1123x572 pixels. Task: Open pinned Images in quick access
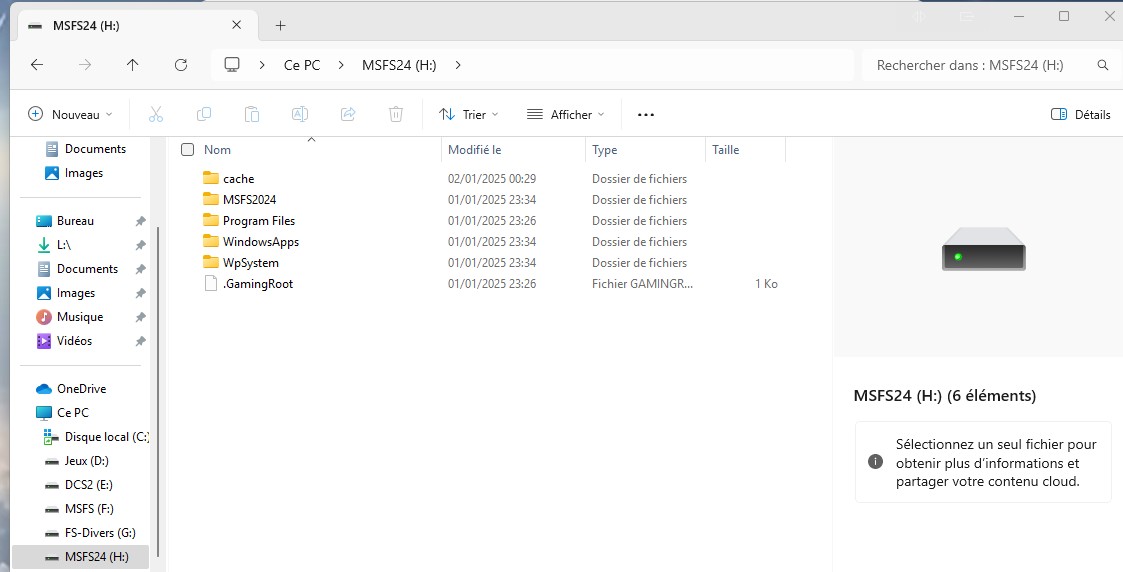[66, 294]
